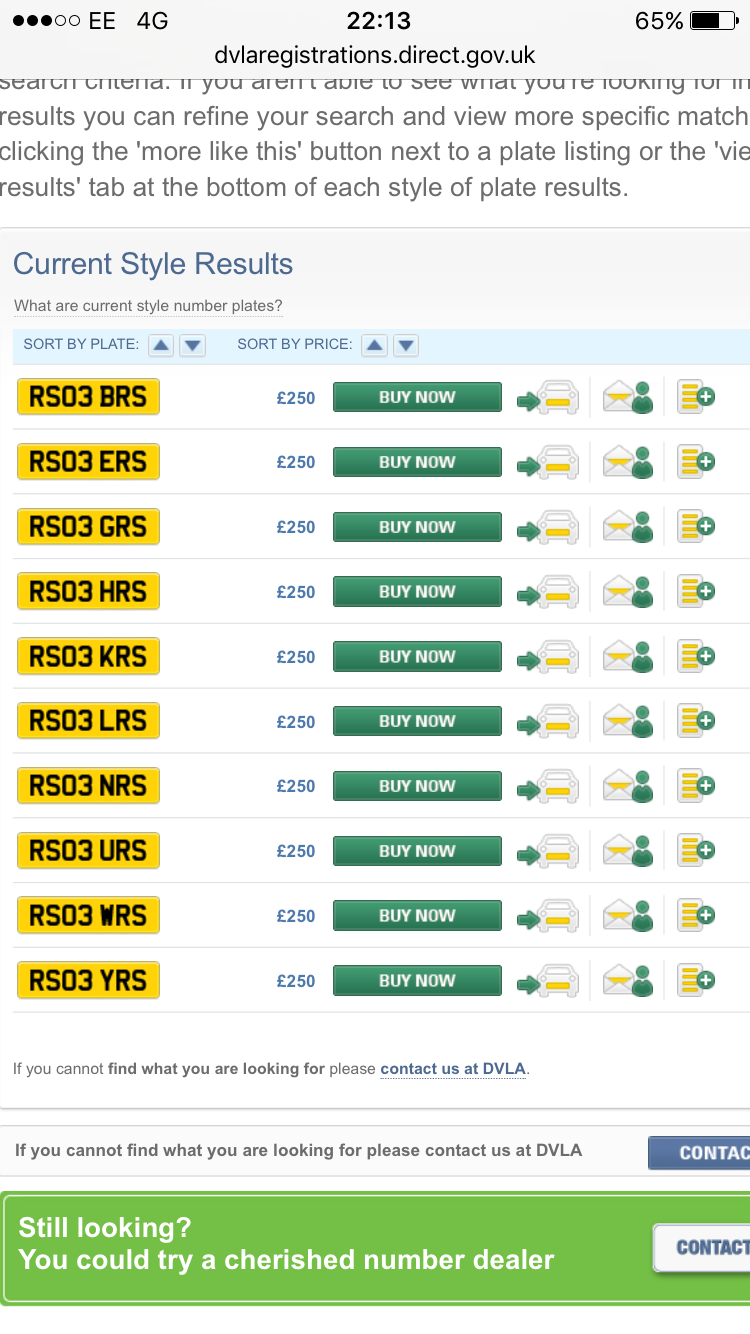Follow the 'contact us at DVLA' link
750x1334 pixels.
(x=453, y=1069)
